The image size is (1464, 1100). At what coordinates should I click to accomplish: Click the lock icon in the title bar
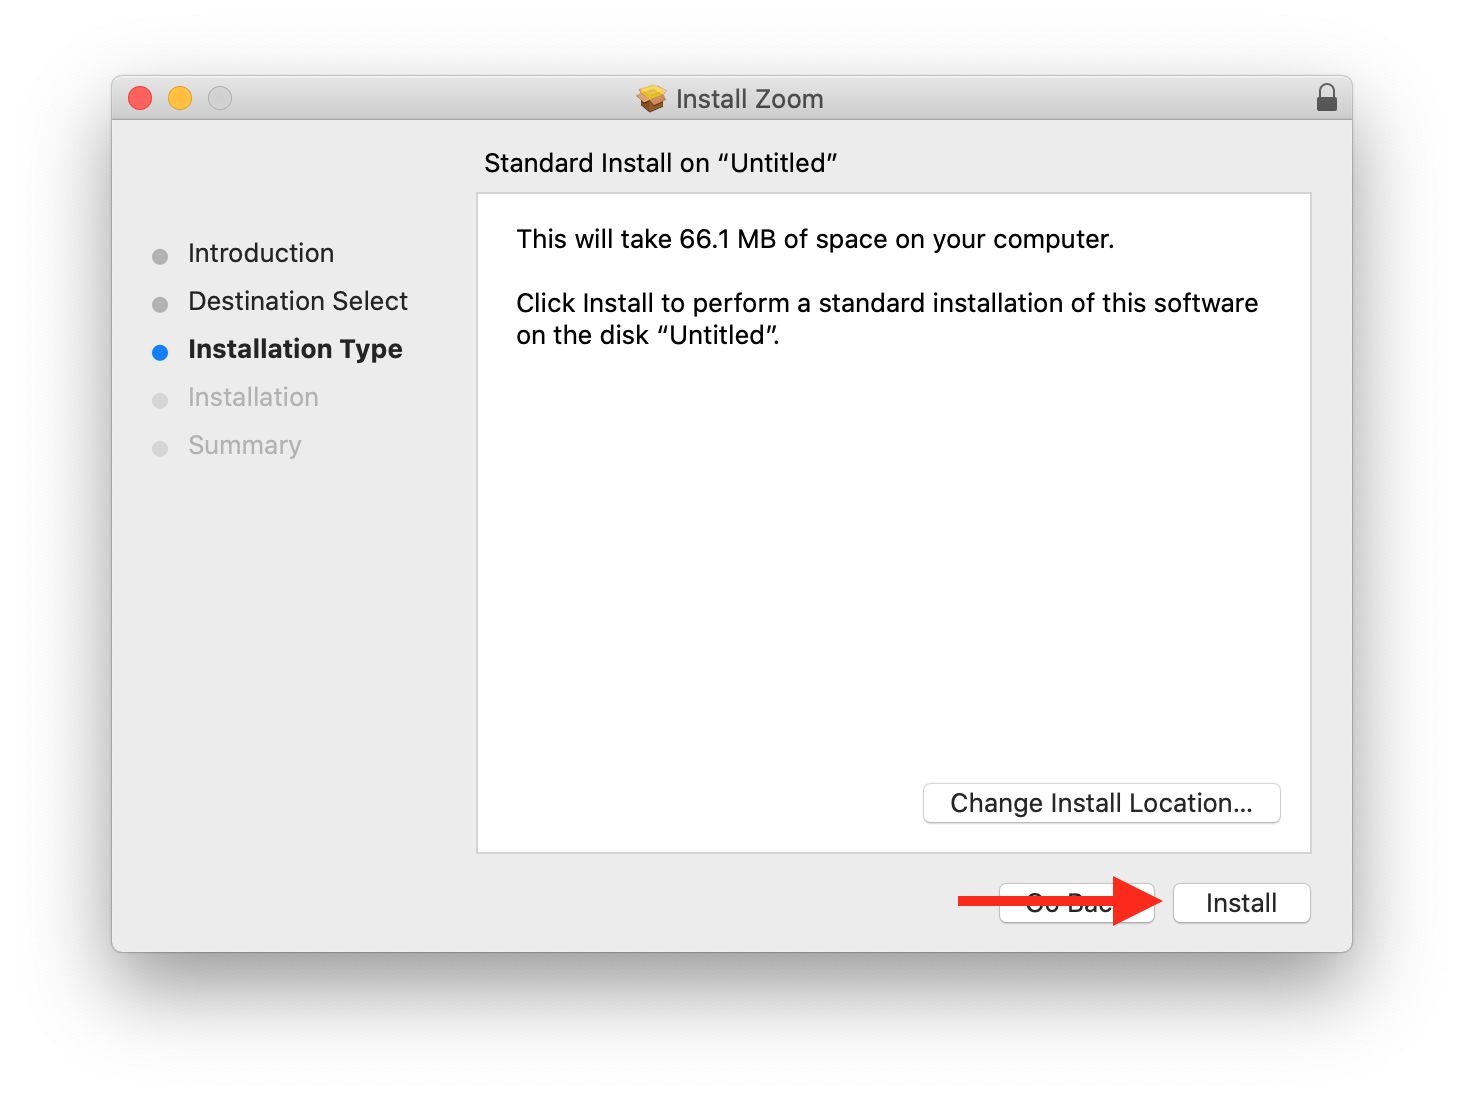click(x=1327, y=98)
